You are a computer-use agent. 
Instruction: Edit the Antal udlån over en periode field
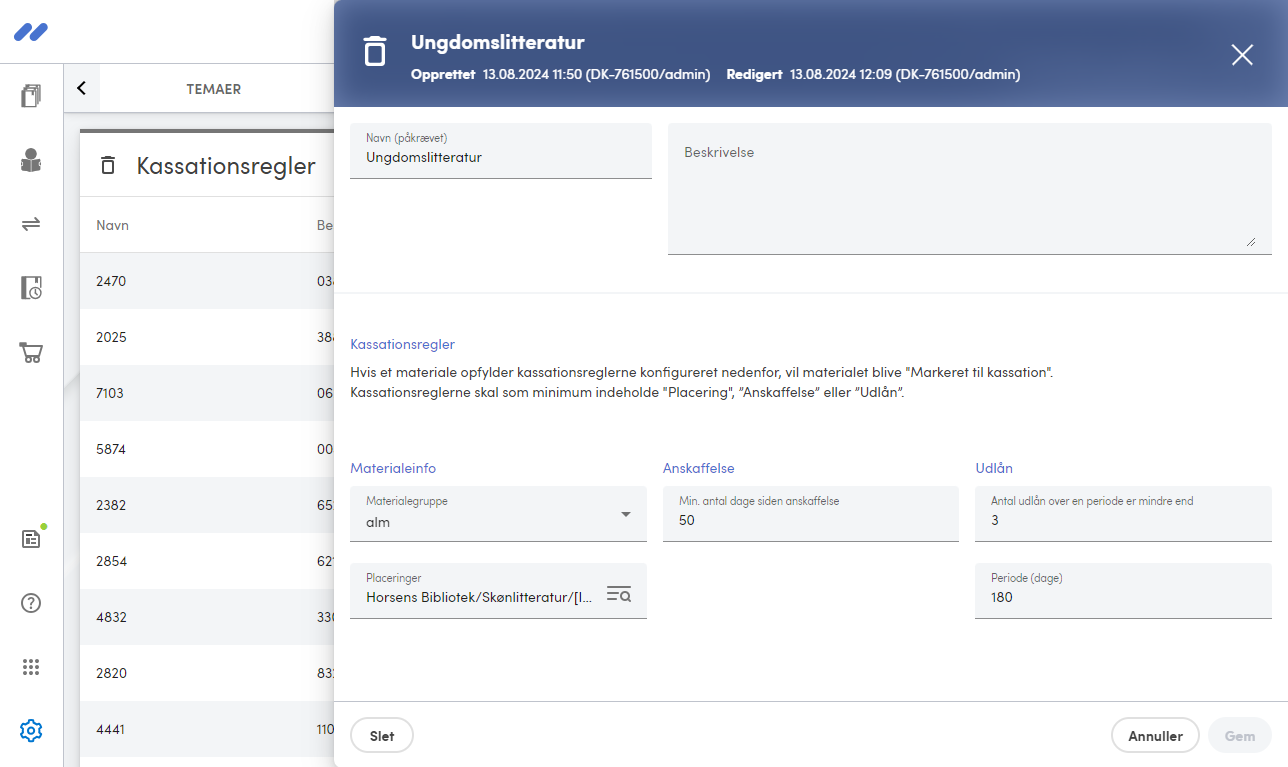click(1123, 514)
